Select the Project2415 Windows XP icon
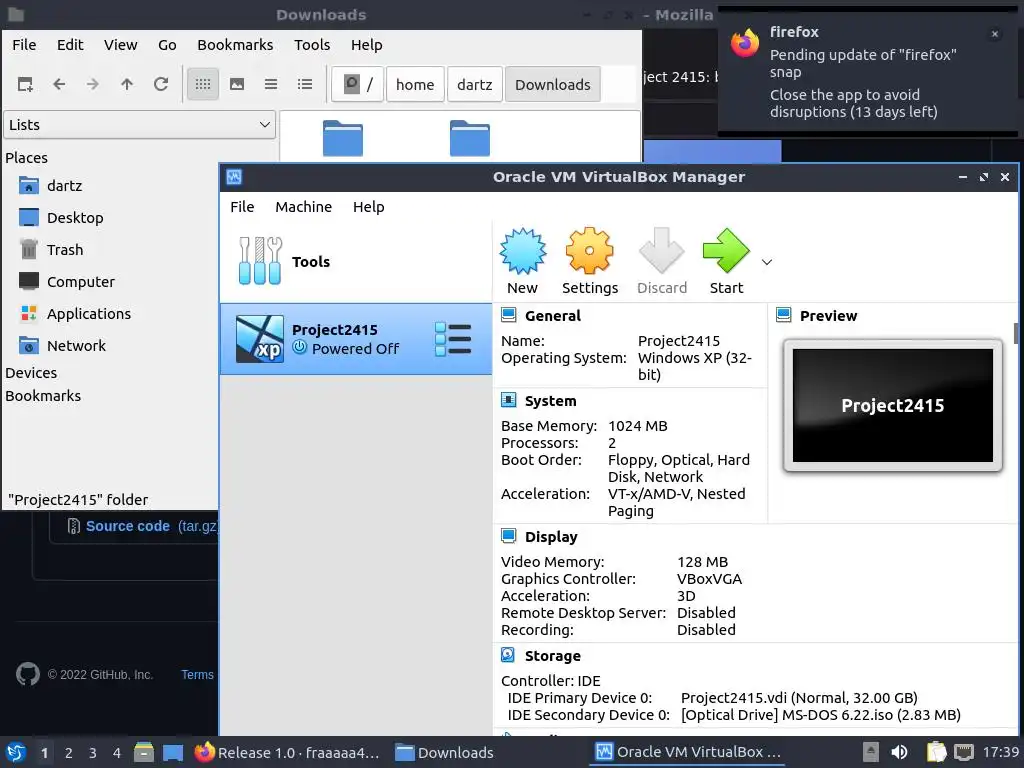Viewport: 1024px width, 768px height. [x=260, y=339]
